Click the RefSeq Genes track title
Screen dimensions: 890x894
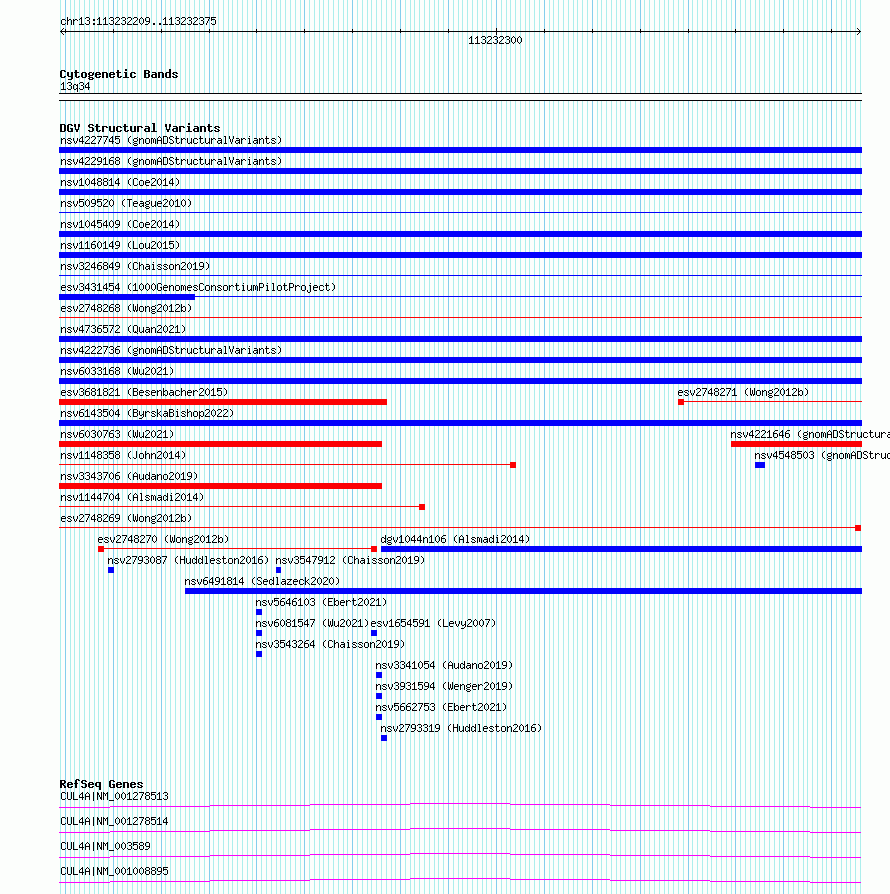tap(101, 784)
